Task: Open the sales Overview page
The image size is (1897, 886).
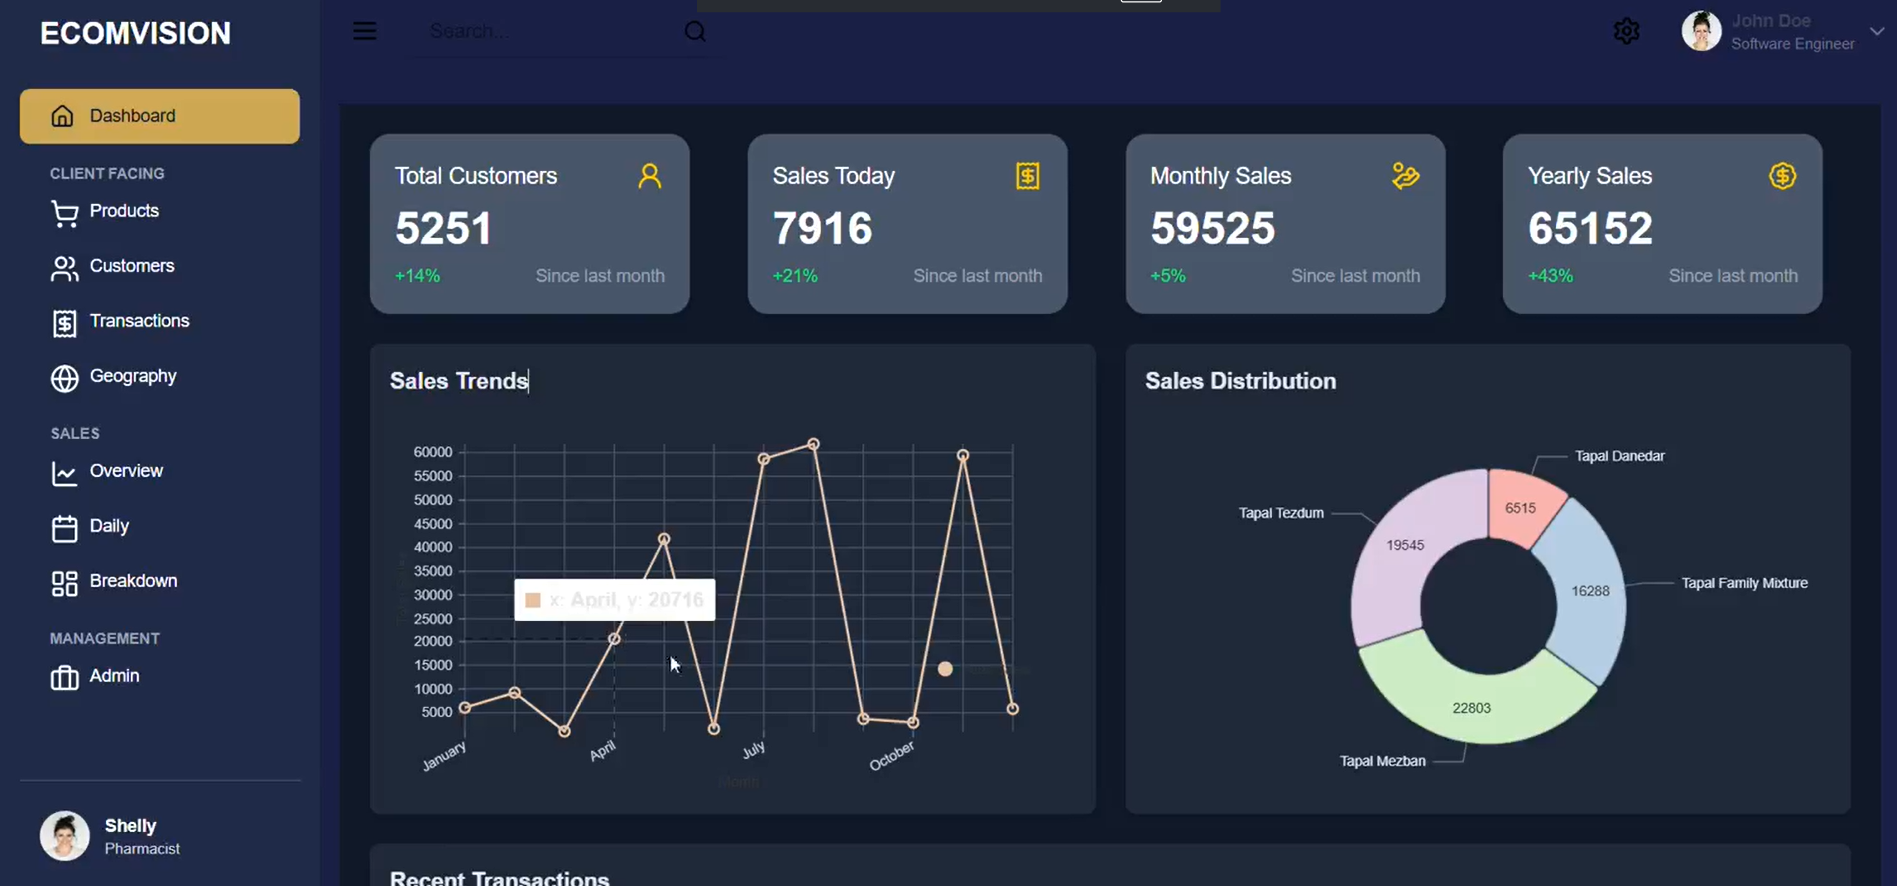Action: click(126, 471)
